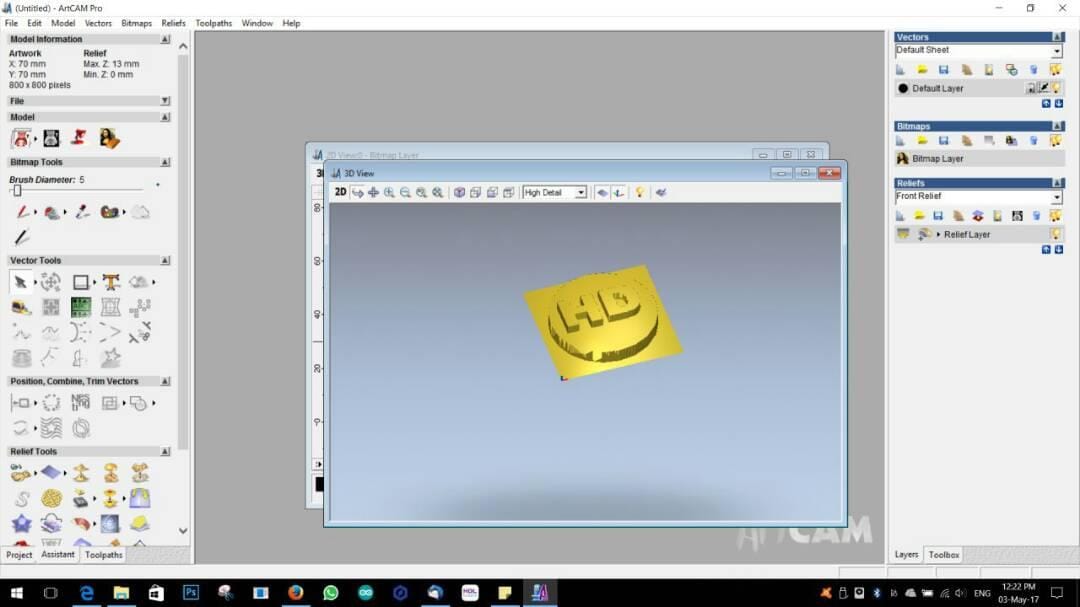Open Firefox from the taskbar

click(x=295, y=593)
